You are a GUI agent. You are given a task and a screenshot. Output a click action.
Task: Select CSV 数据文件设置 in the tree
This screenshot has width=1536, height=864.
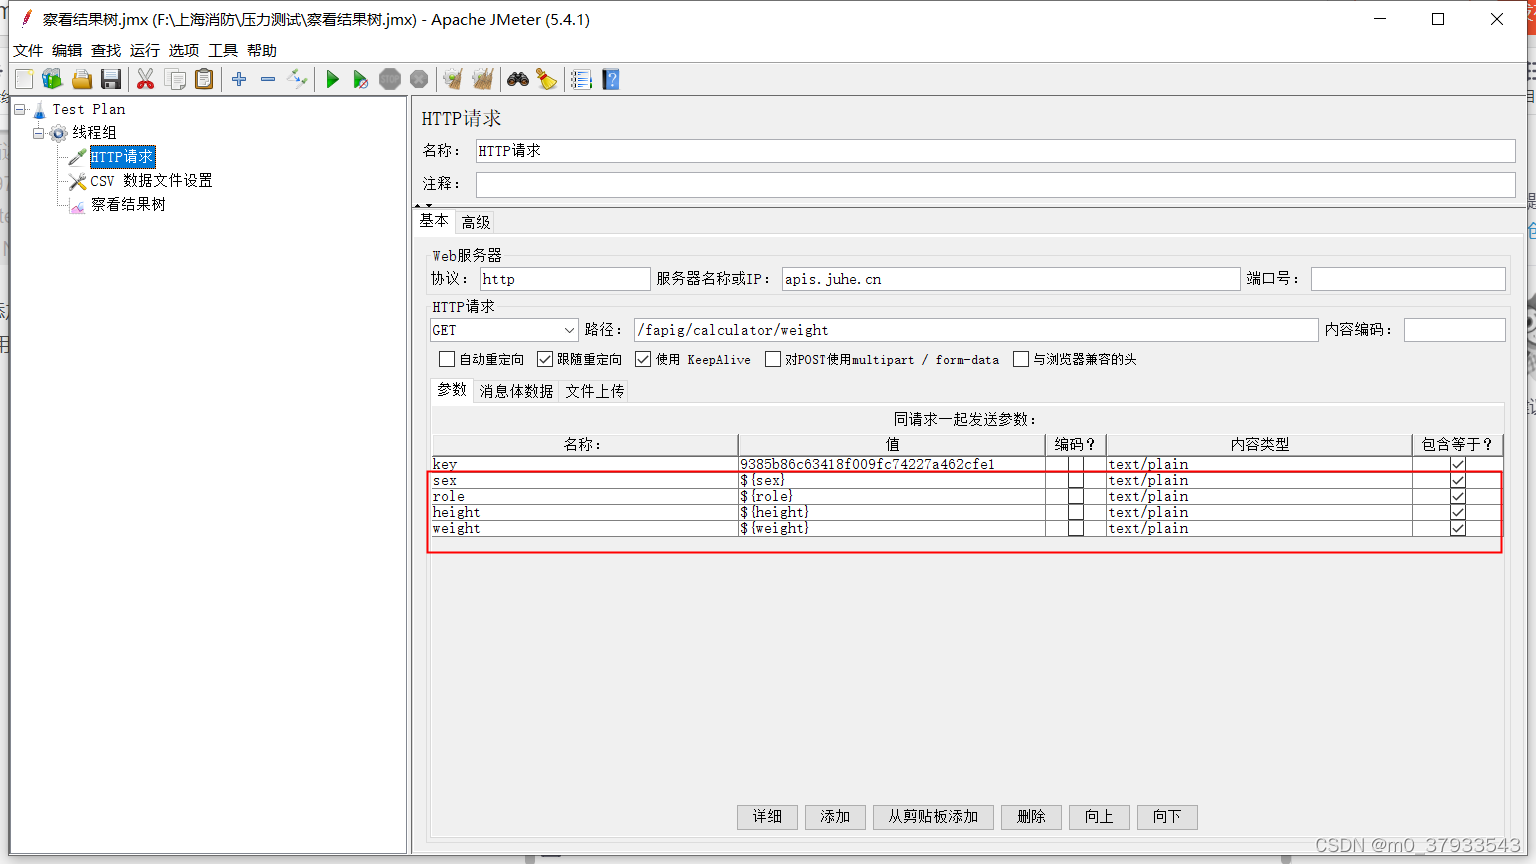[151, 181]
